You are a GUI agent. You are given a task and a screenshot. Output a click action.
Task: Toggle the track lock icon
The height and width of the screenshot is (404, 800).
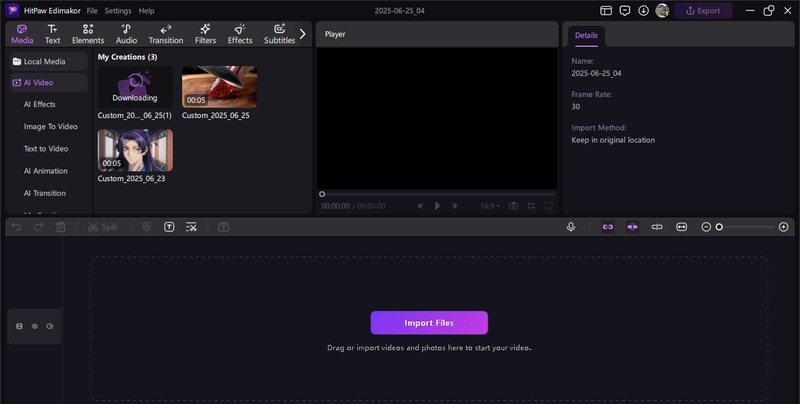point(19,326)
